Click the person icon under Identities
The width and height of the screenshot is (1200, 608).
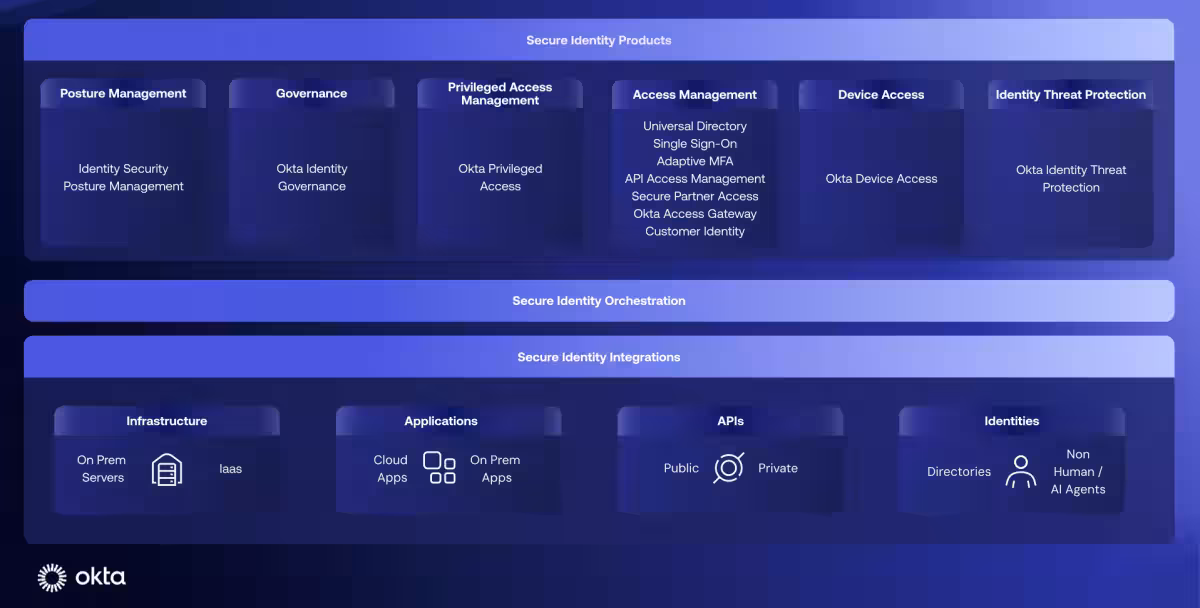pyautogui.click(x=1020, y=471)
